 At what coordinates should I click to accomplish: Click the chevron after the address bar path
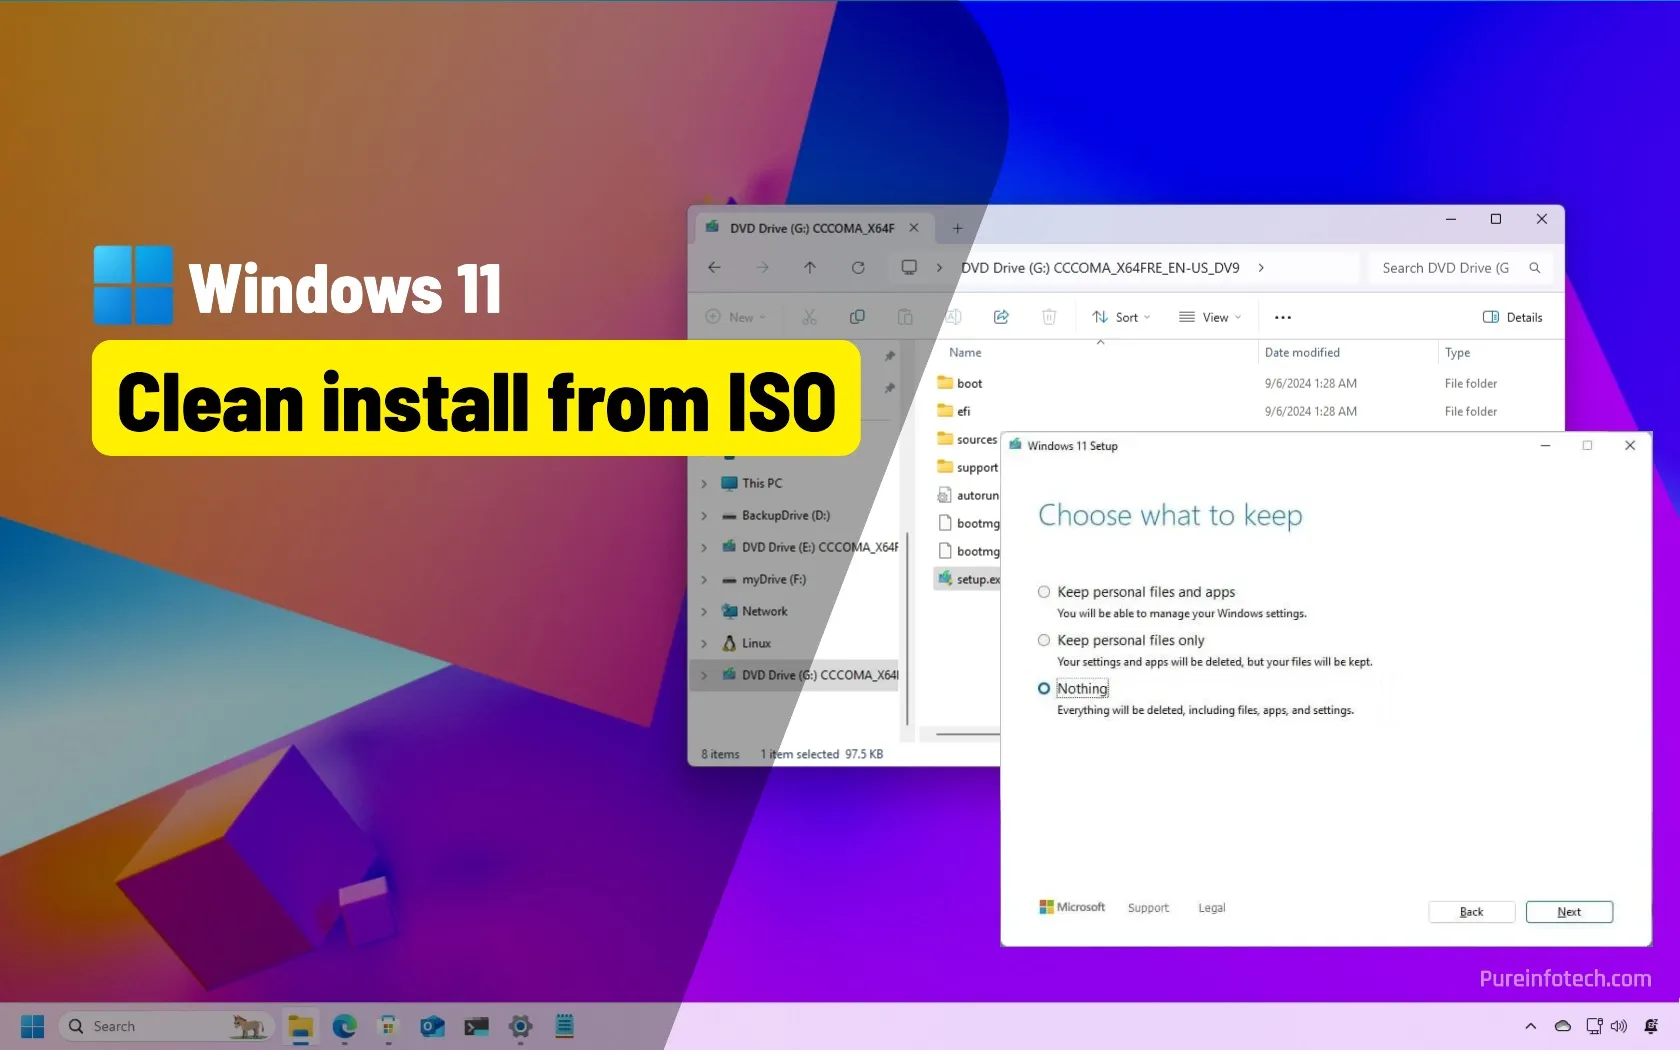click(x=1261, y=267)
